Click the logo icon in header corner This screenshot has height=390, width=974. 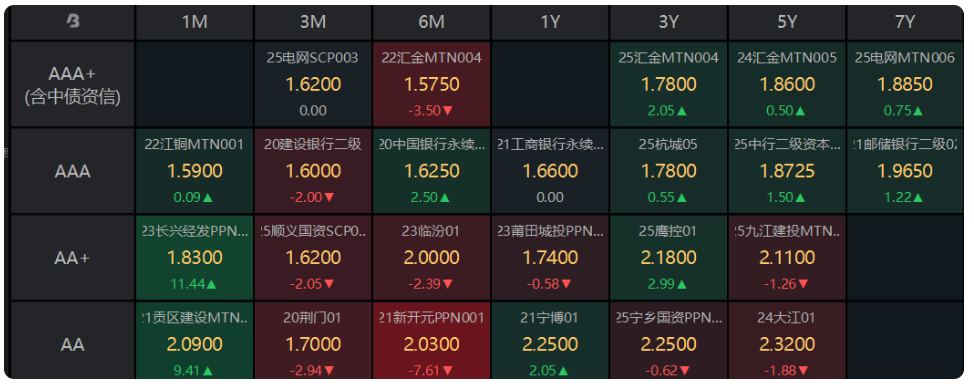[x=73, y=22]
